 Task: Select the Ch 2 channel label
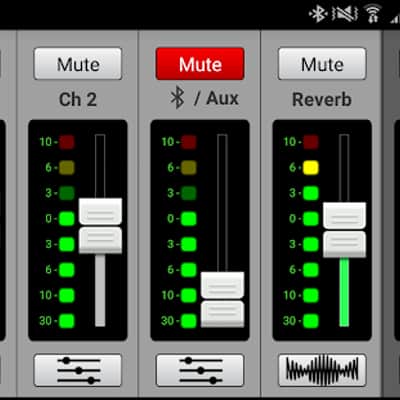(x=78, y=99)
